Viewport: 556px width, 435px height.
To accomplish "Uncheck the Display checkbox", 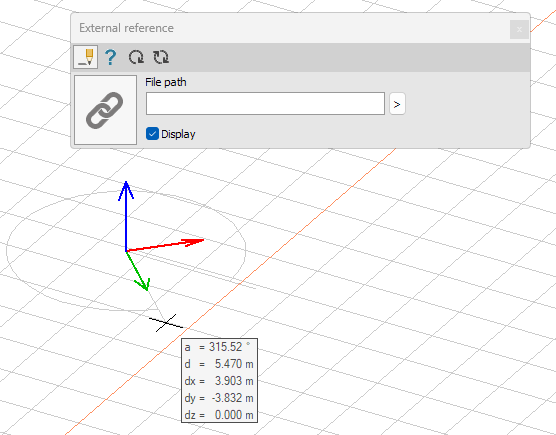I will click(x=152, y=134).
